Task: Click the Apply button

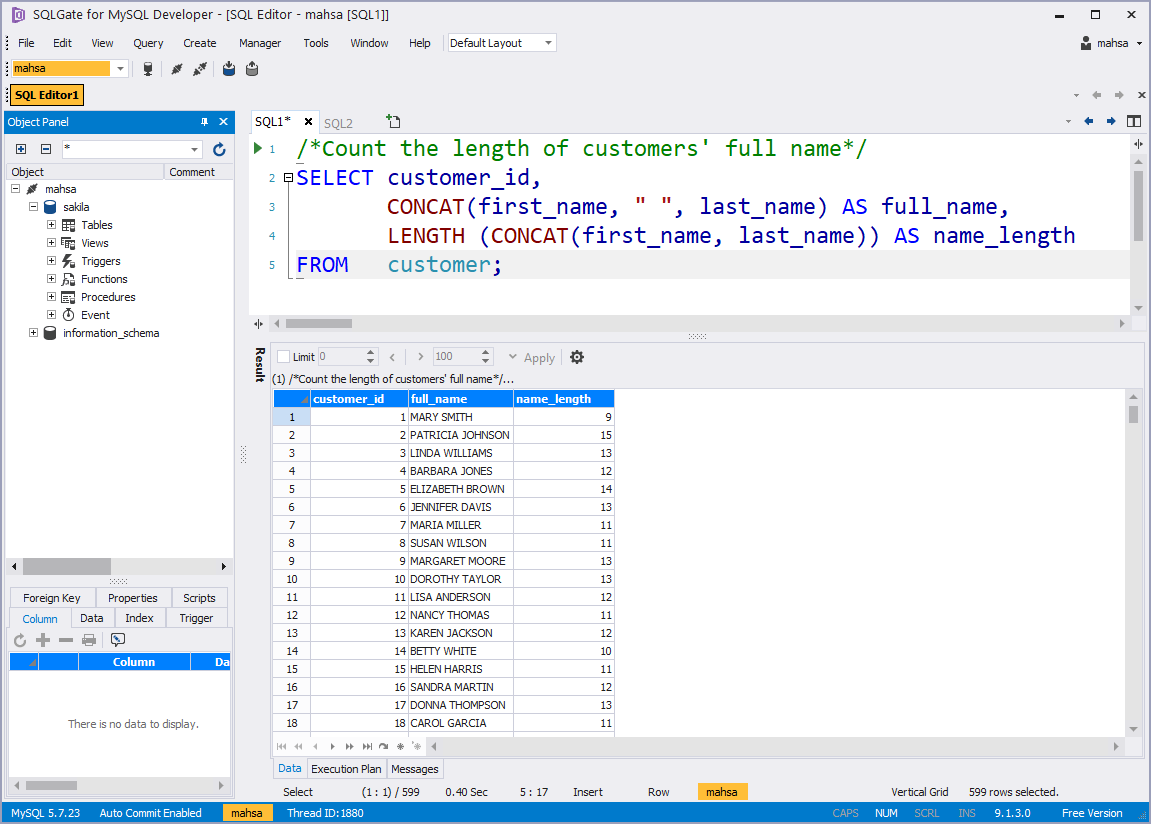Action: point(540,358)
